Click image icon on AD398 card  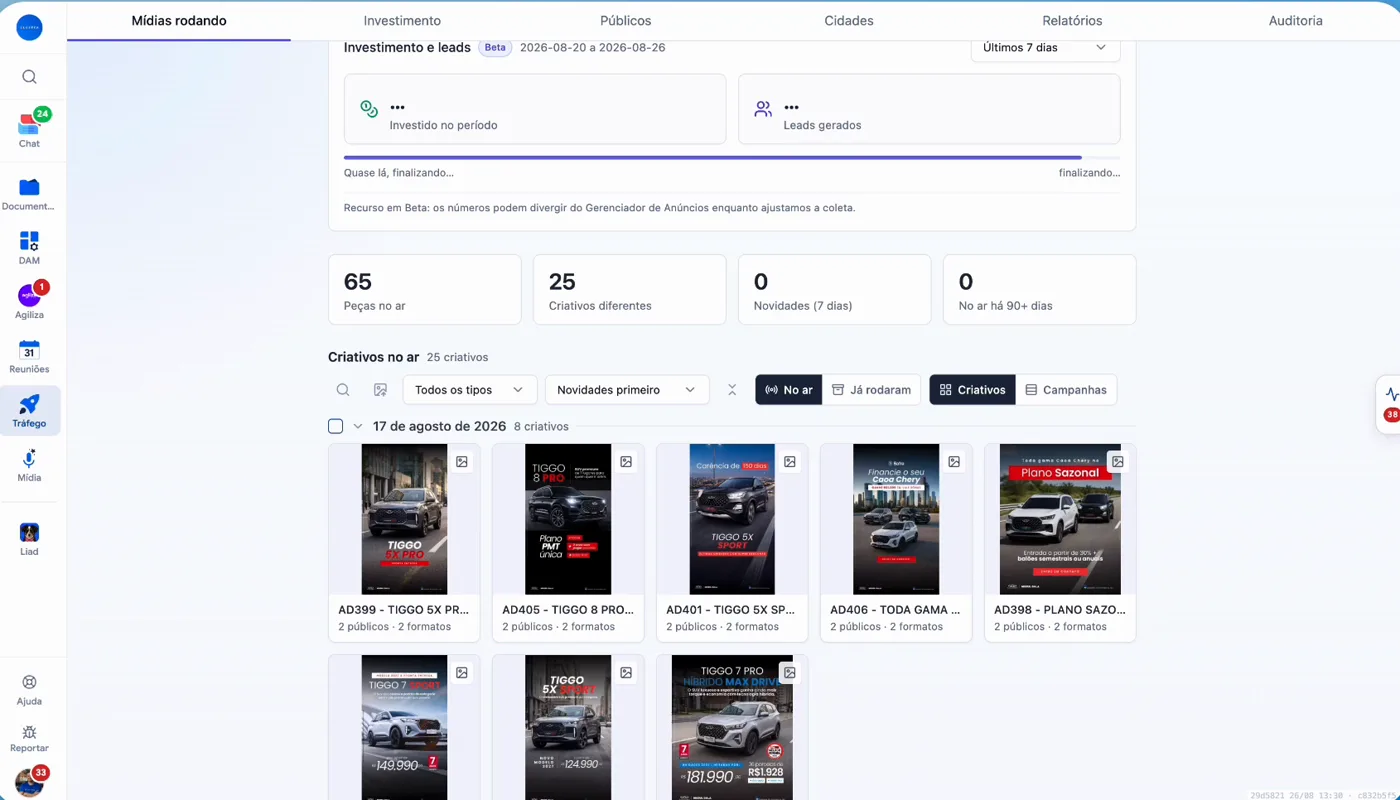1118,462
